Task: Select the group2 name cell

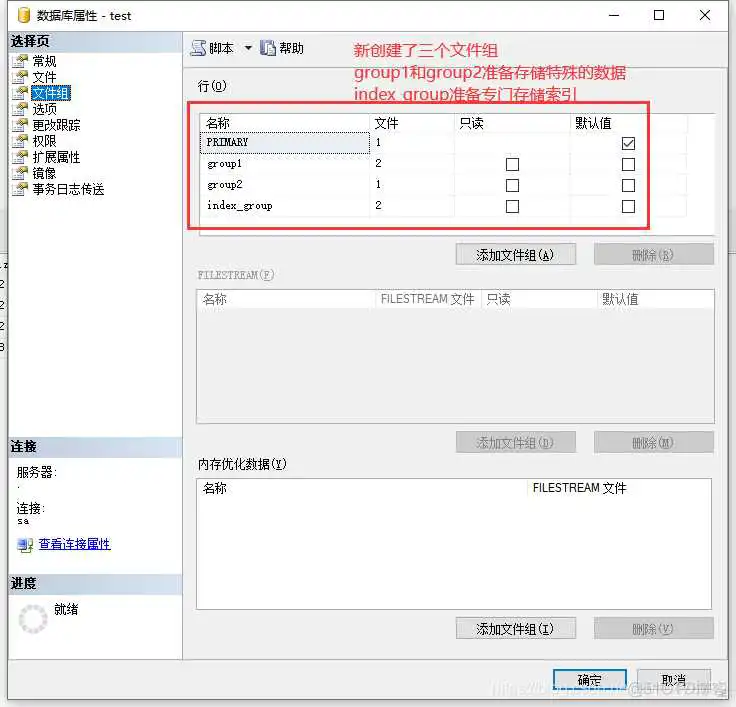Action: (x=285, y=185)
